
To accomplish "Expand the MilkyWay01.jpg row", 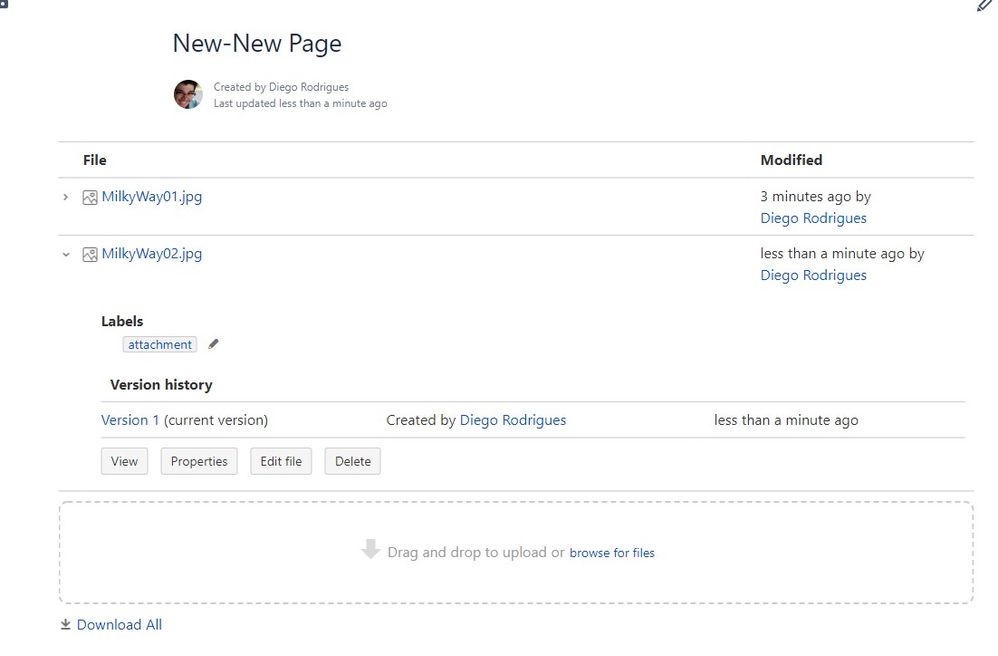I will pyautogui.click(x=66, y=197).
